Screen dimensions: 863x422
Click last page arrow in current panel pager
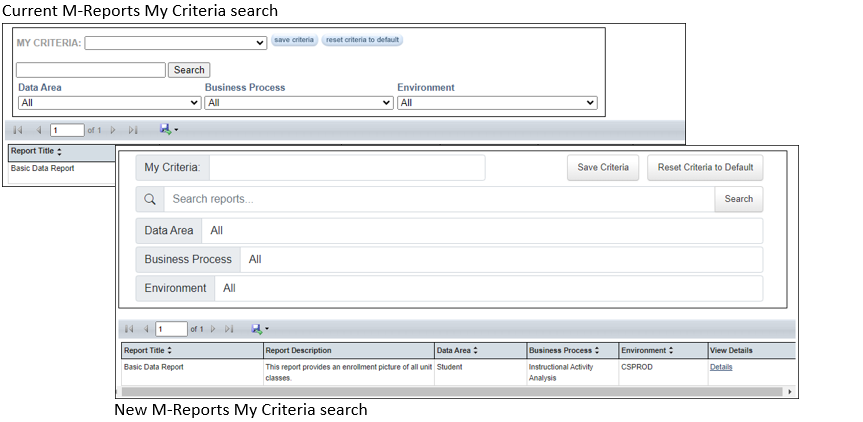pos(133,130)
